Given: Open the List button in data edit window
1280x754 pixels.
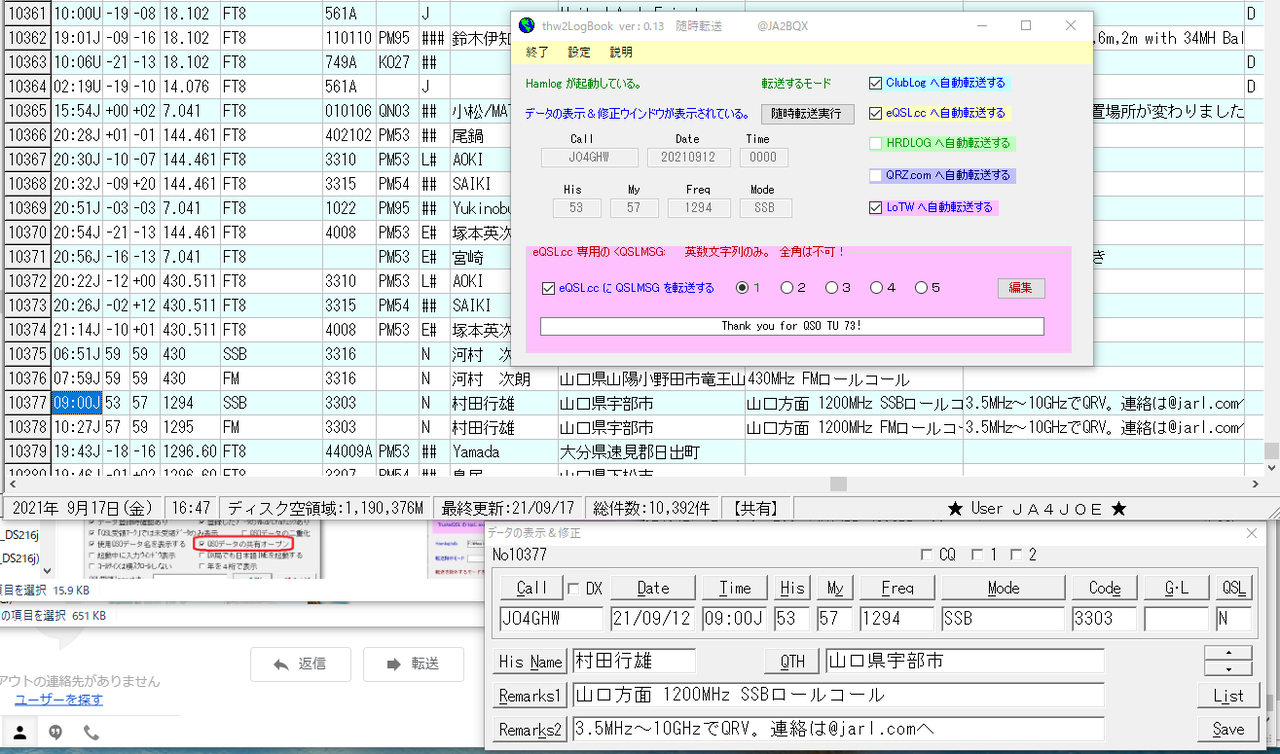Looking at the screenshot, I should [1228, 695].
